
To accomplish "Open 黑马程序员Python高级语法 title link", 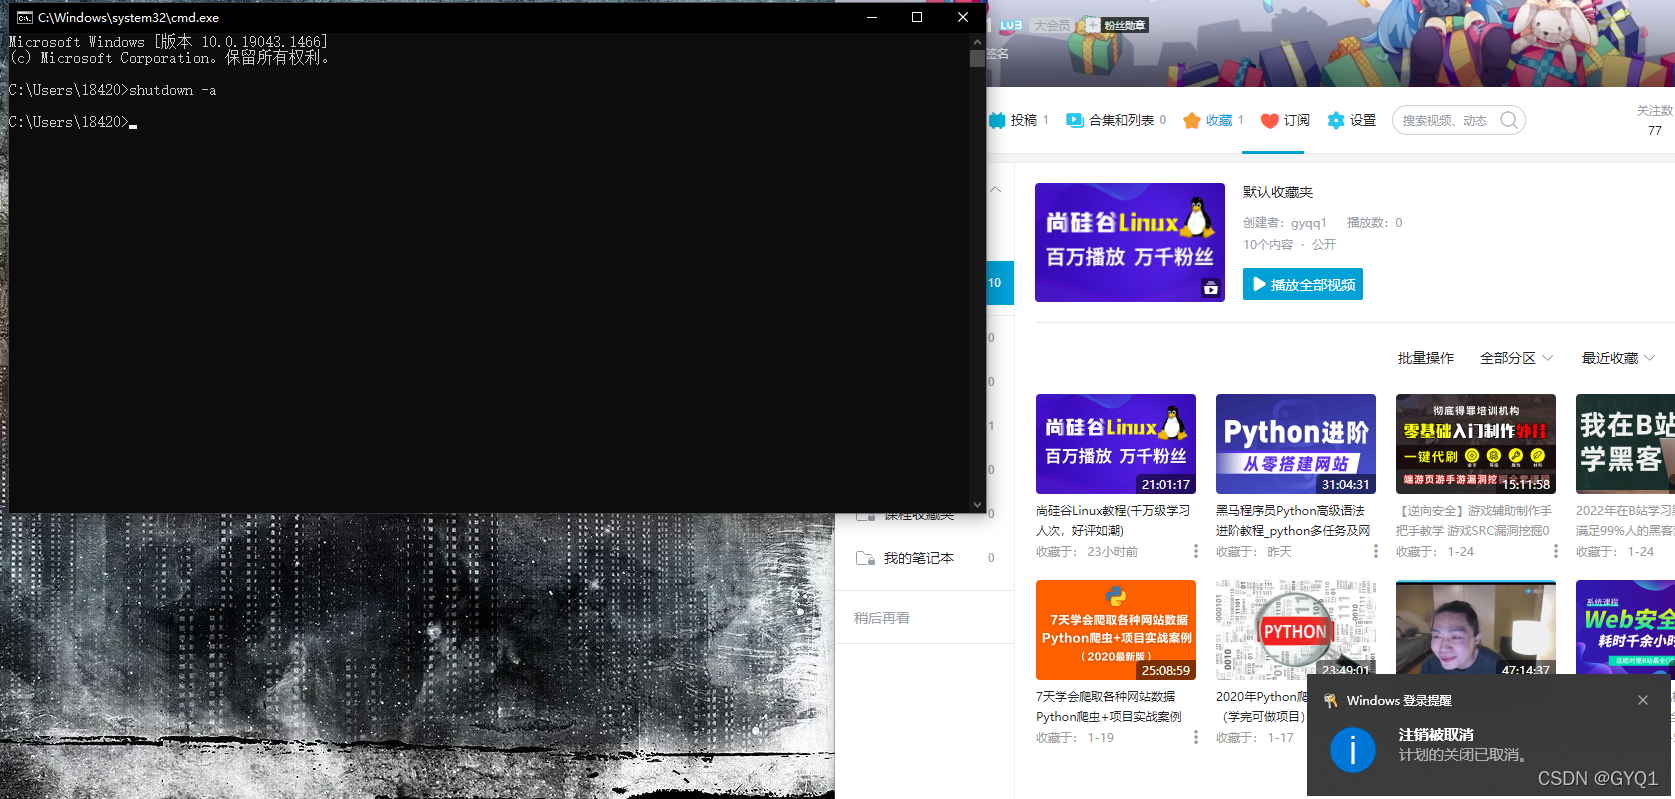I will 1293,520.
